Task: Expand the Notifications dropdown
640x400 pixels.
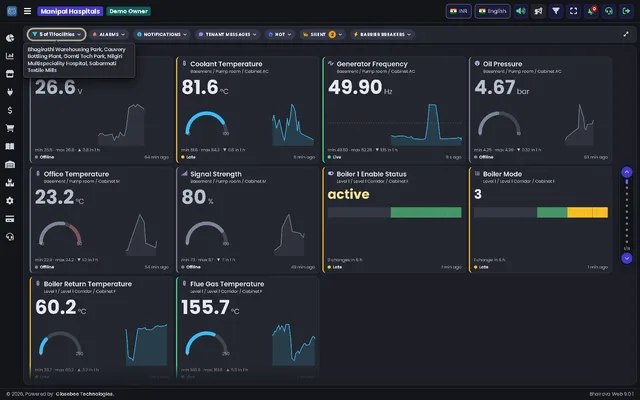Action: (162, 34)
